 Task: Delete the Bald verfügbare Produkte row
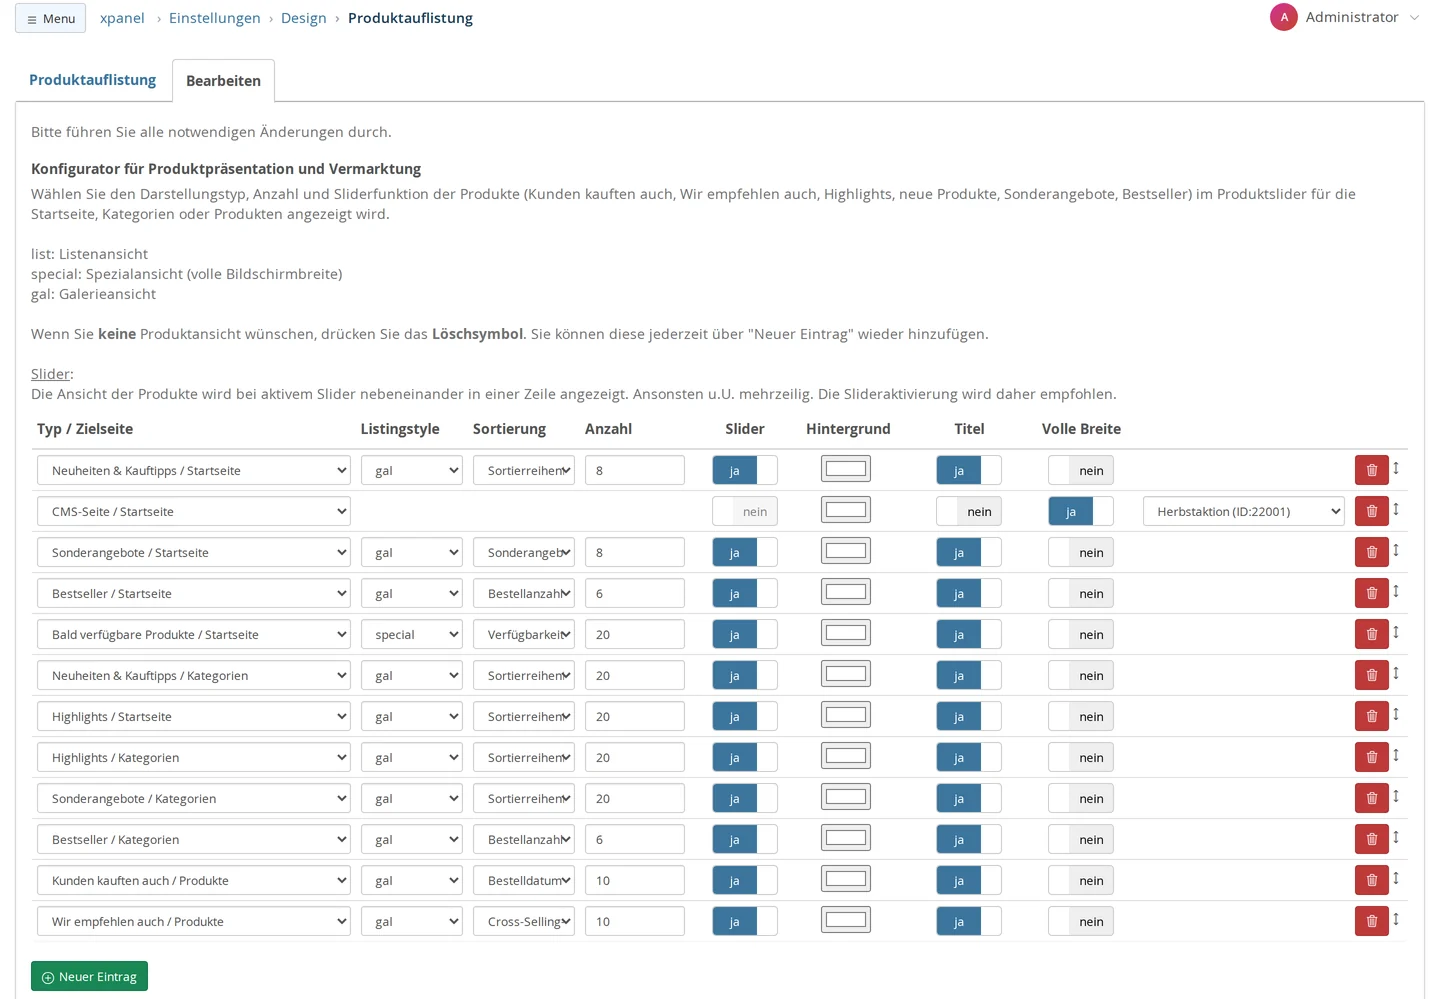point(1371,634)
